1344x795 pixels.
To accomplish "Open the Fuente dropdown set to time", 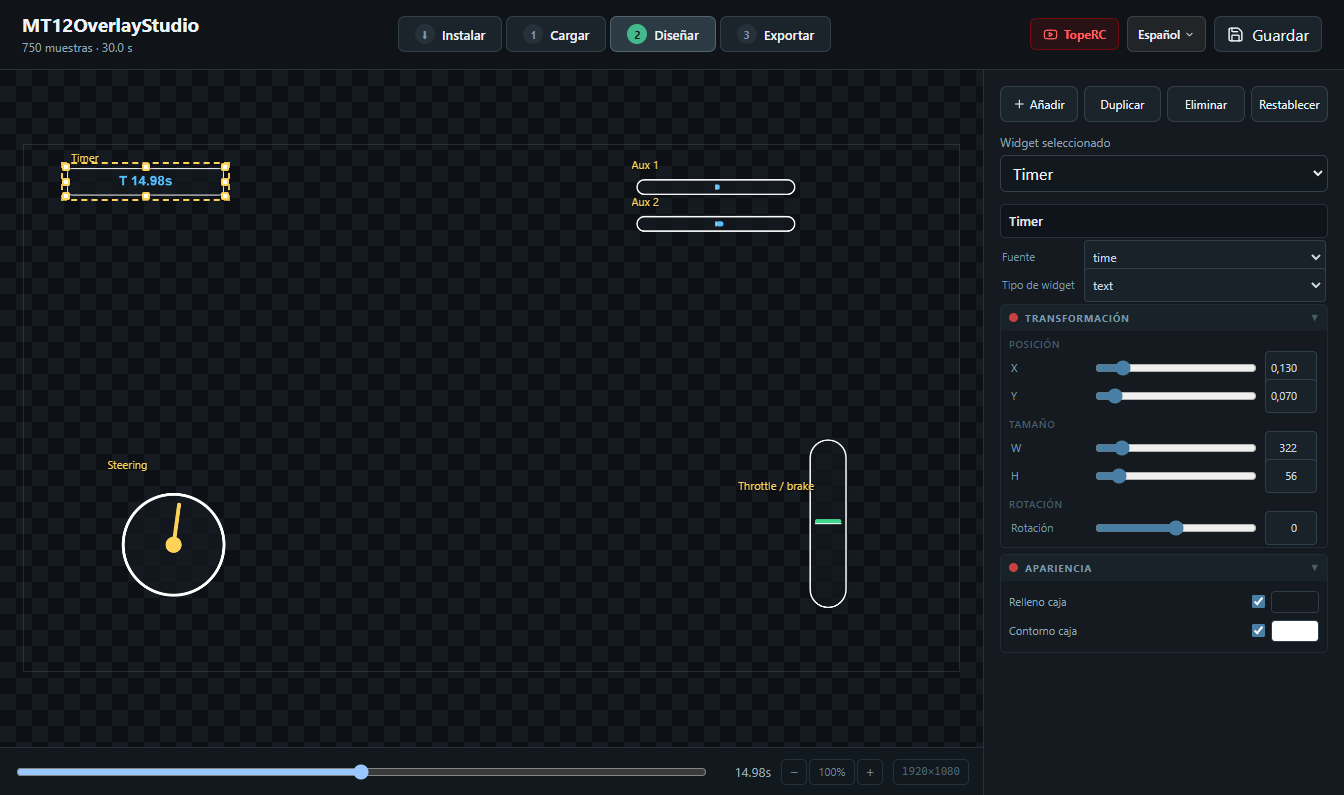I will point(1205,257).
